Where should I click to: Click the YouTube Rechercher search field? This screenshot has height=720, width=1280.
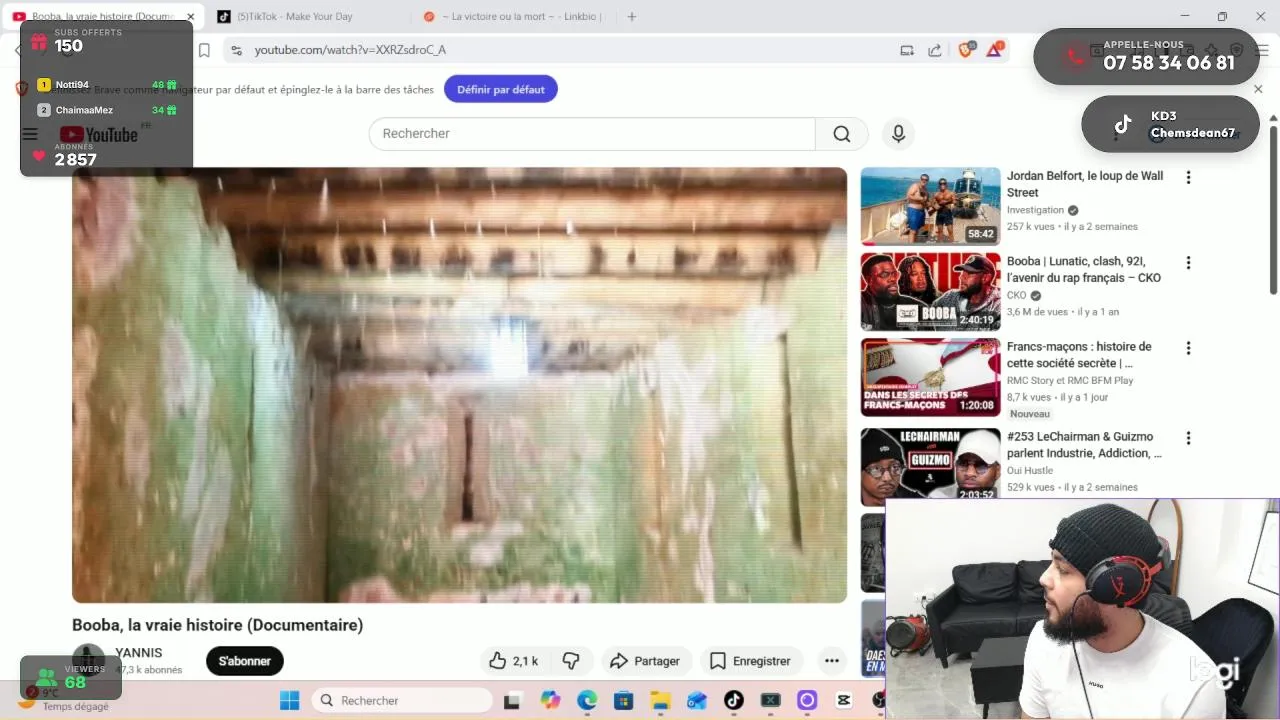coord(592,134)
